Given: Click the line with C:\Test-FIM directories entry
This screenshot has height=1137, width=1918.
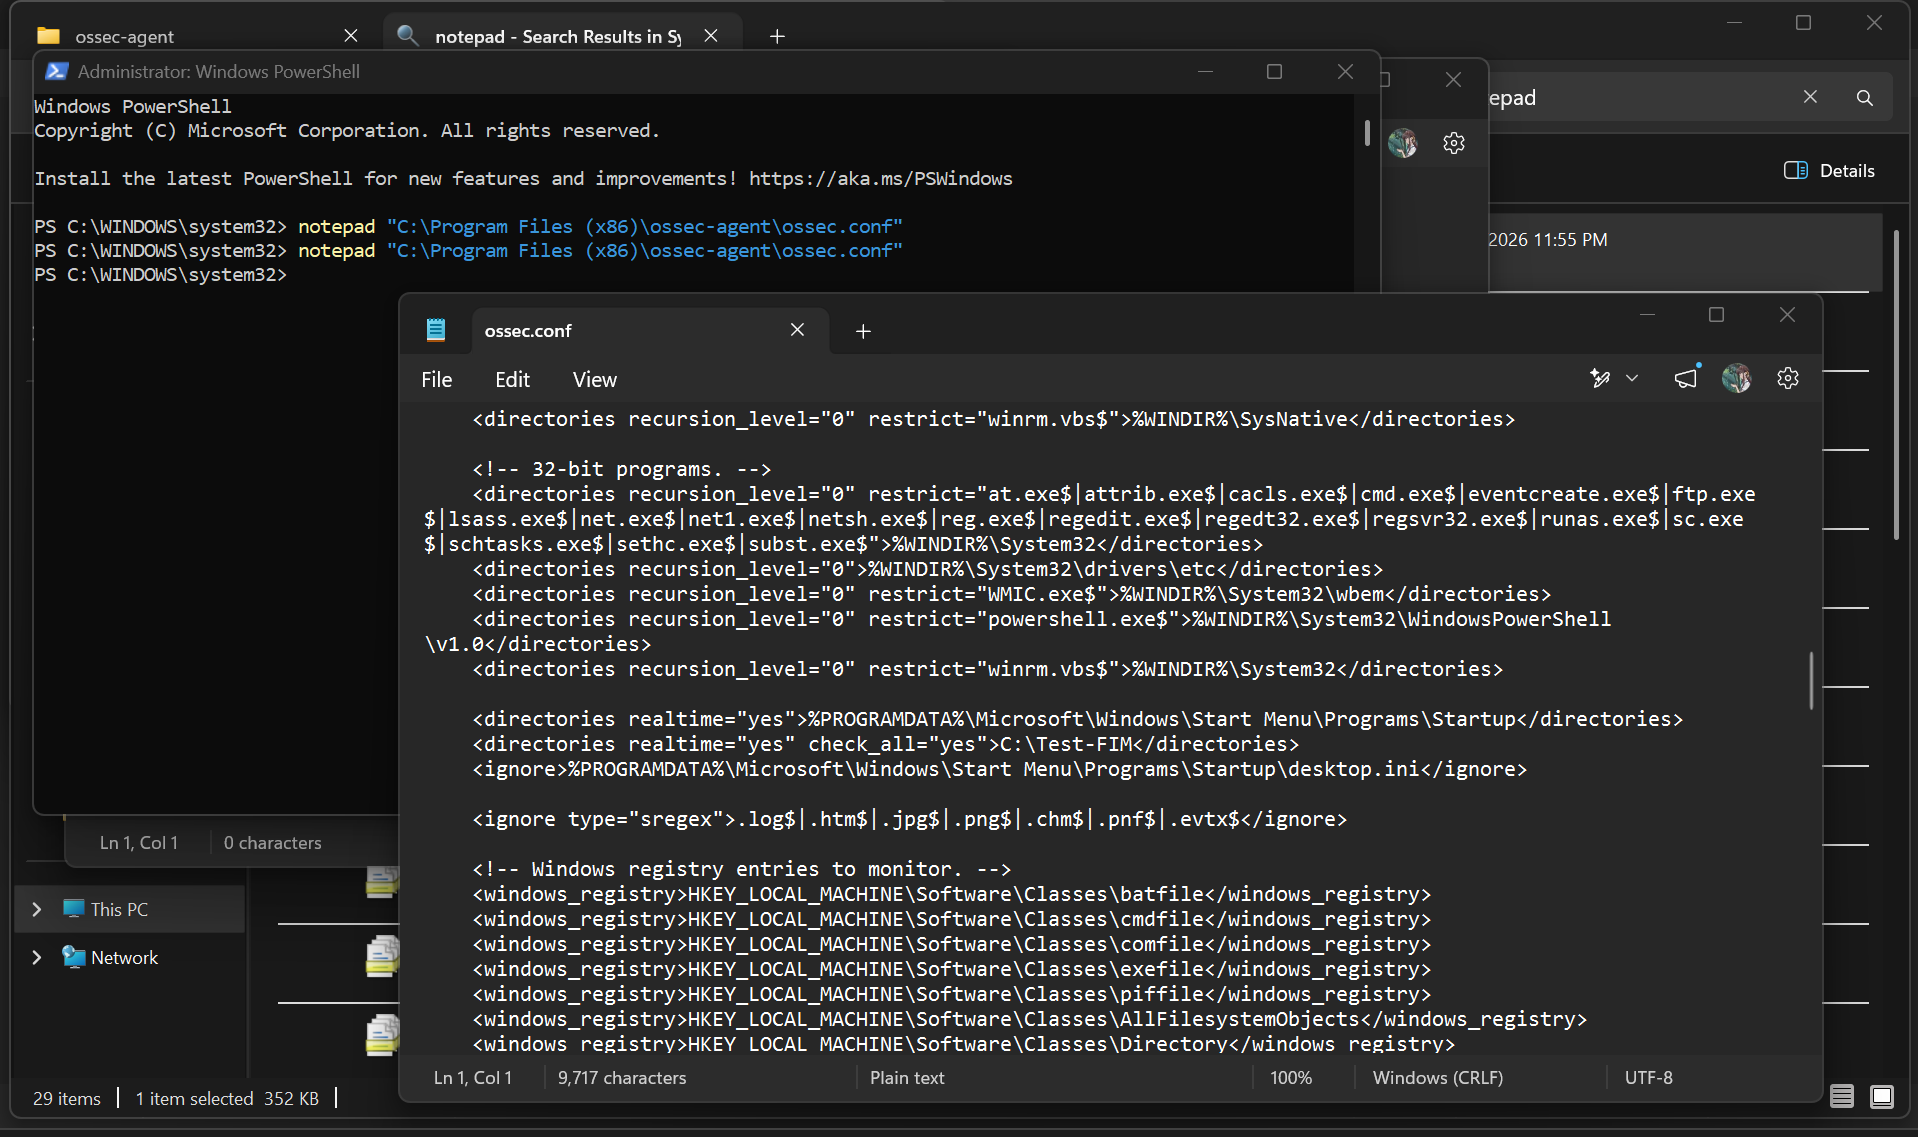Looking at the screenshot, I should click(x=885, y=744).
